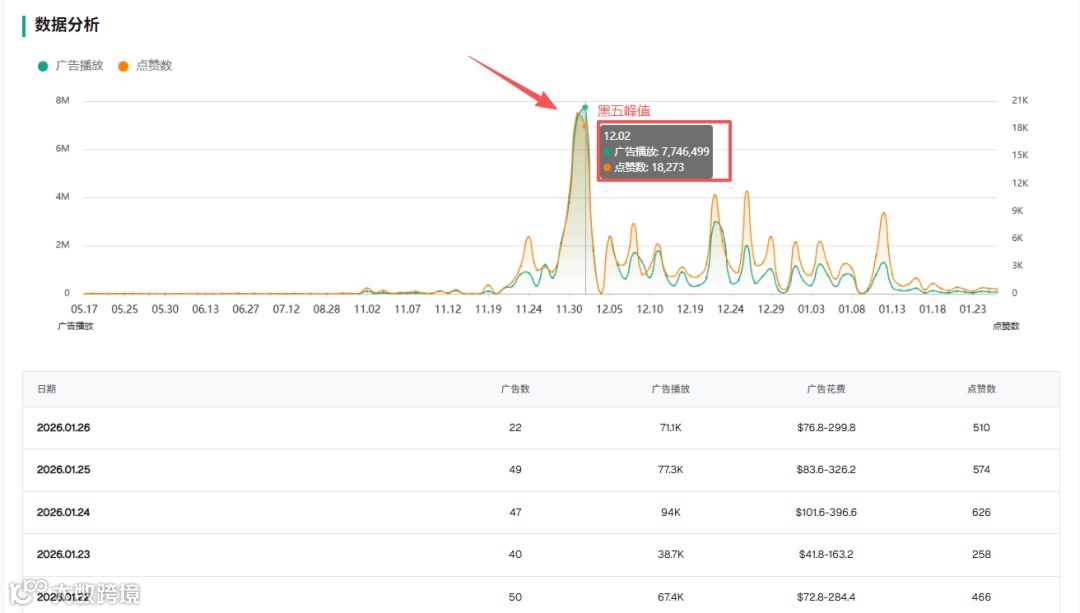Click the 广告播放 7,746,499 tooltip line
The width and height of the screenshot is (1080, 613).
point(656,152)
